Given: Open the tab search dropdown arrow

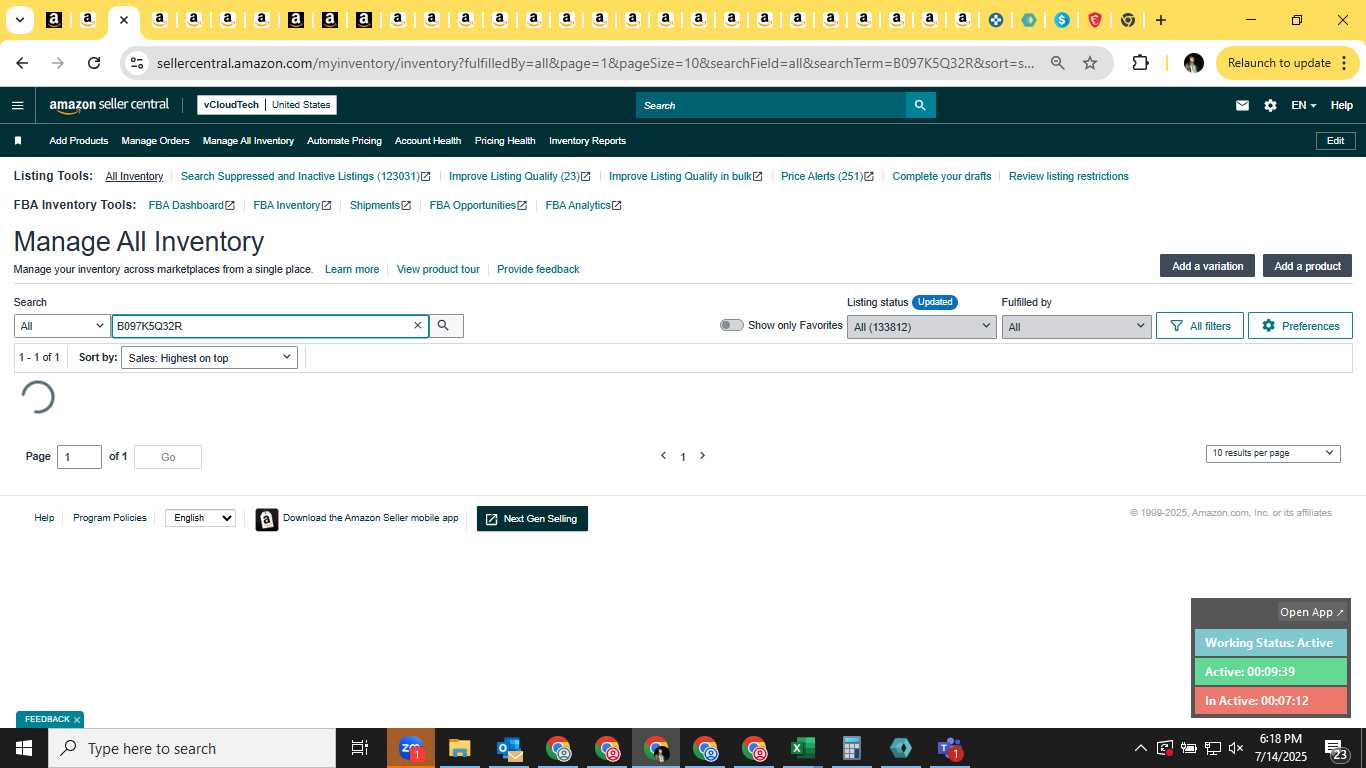Looking at the screenshot, I should tap(20, 20).
